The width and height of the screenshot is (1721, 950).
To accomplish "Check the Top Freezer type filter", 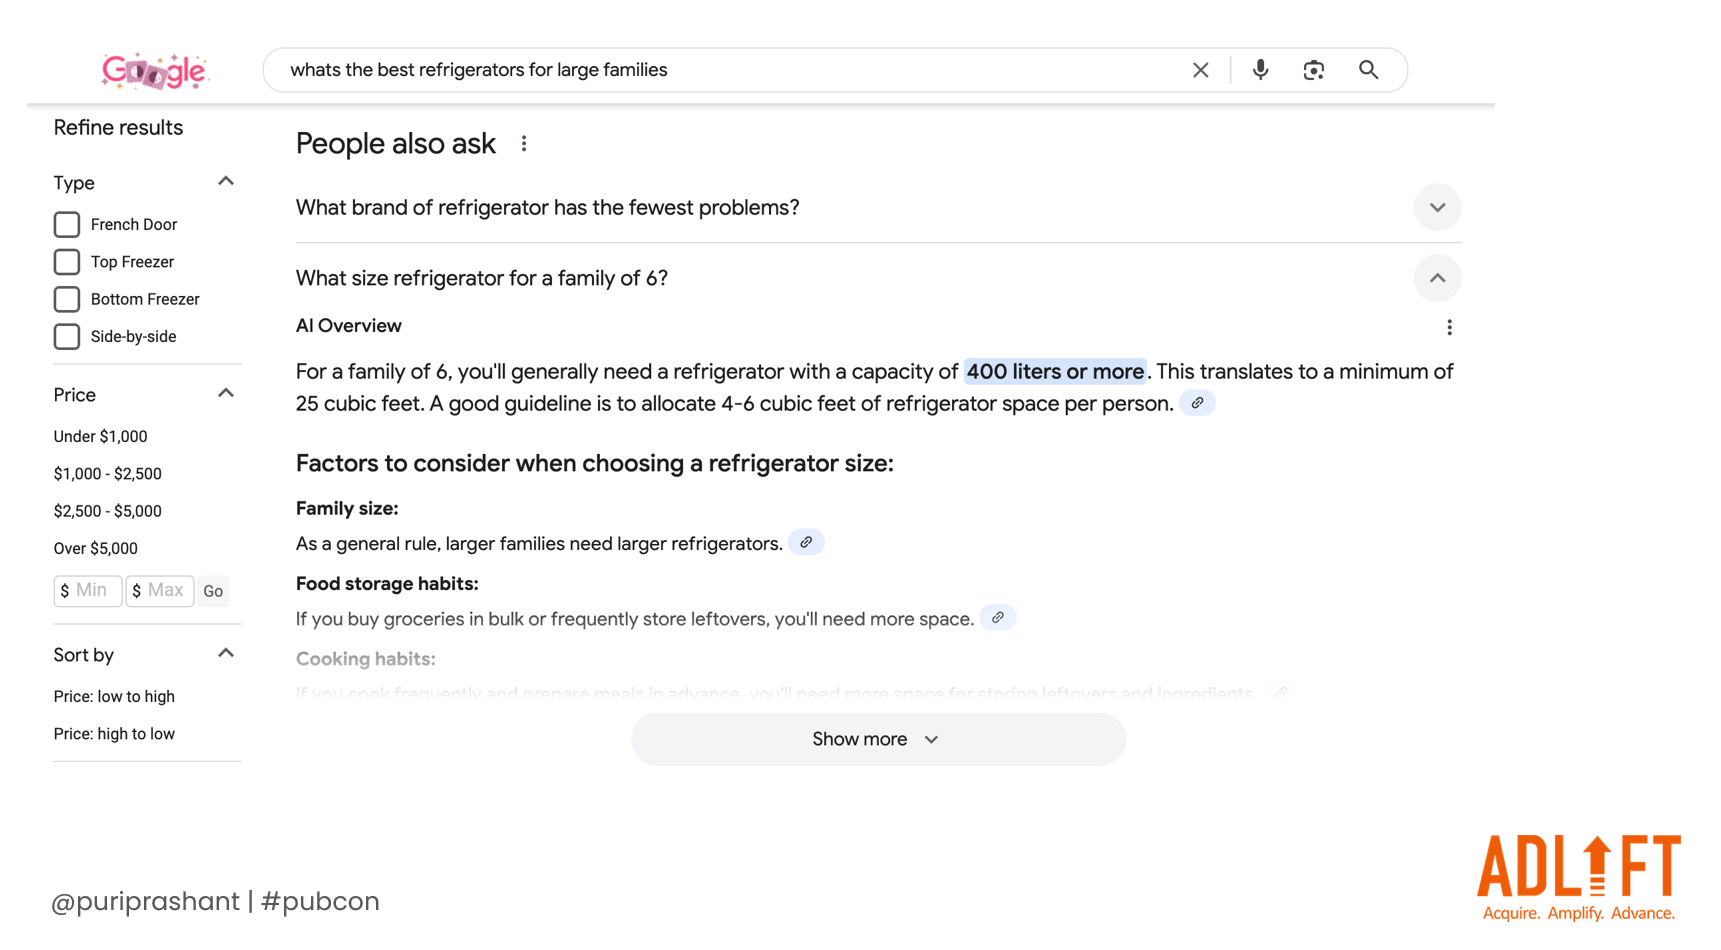I will point(67,262).
